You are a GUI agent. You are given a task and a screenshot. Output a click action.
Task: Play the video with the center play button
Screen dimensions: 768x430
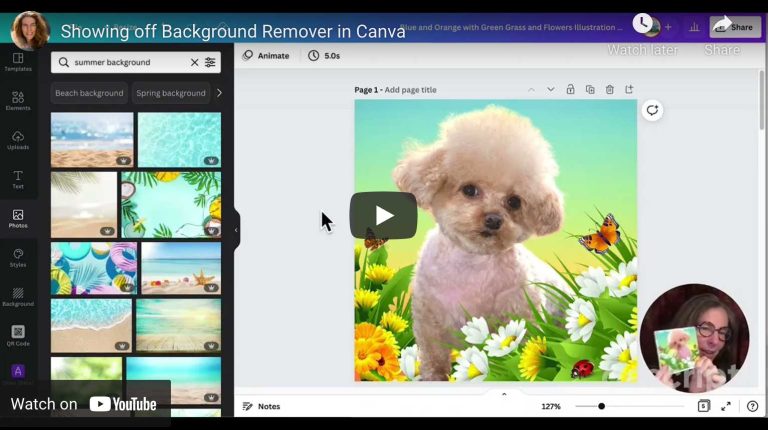click(x=384, y=215)
